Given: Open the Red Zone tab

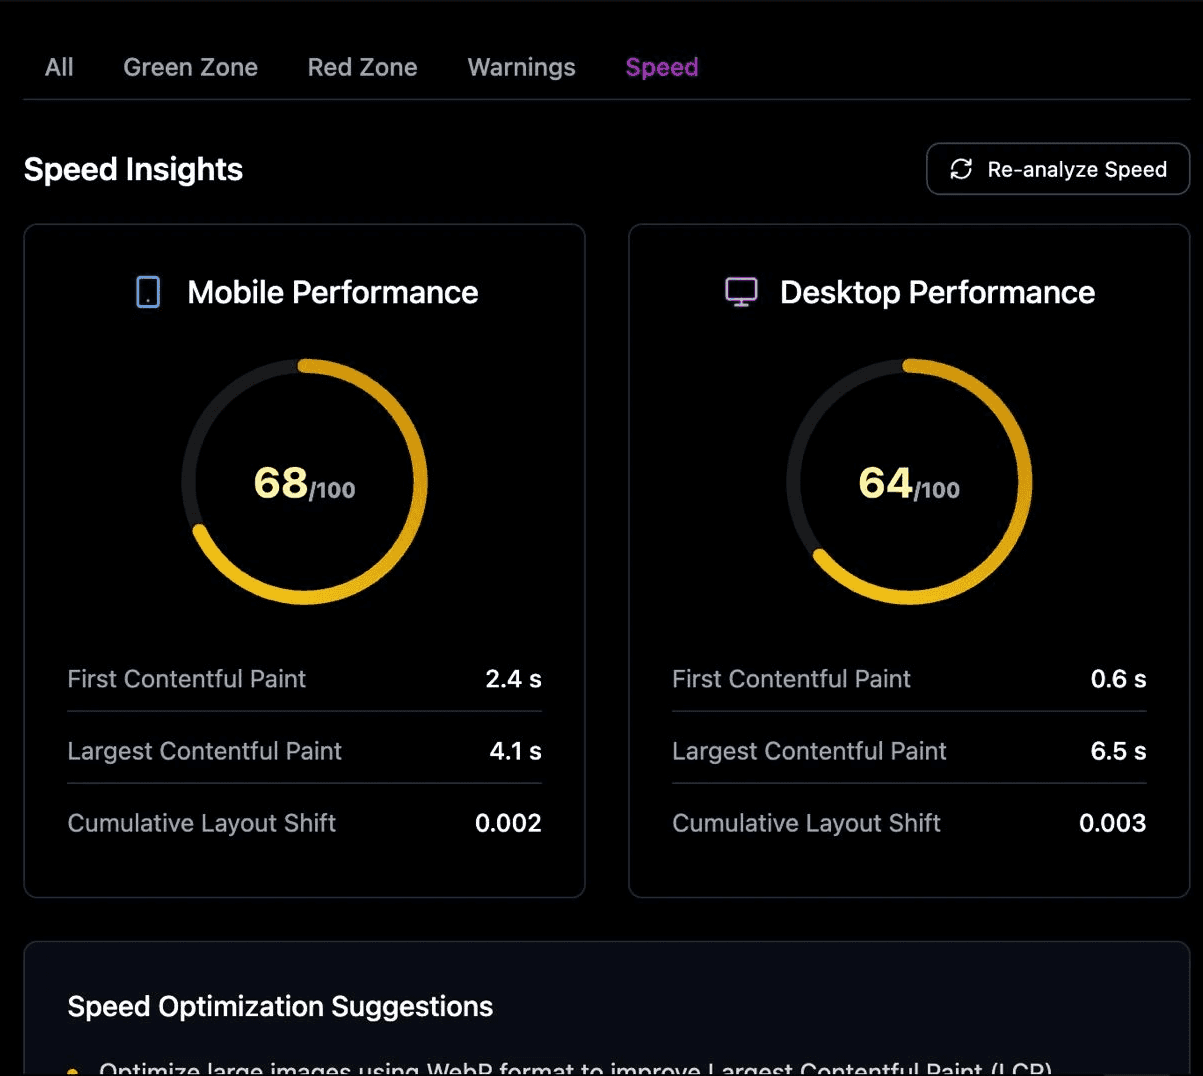Looking at the screenshot, I should [x=362, y=67].
